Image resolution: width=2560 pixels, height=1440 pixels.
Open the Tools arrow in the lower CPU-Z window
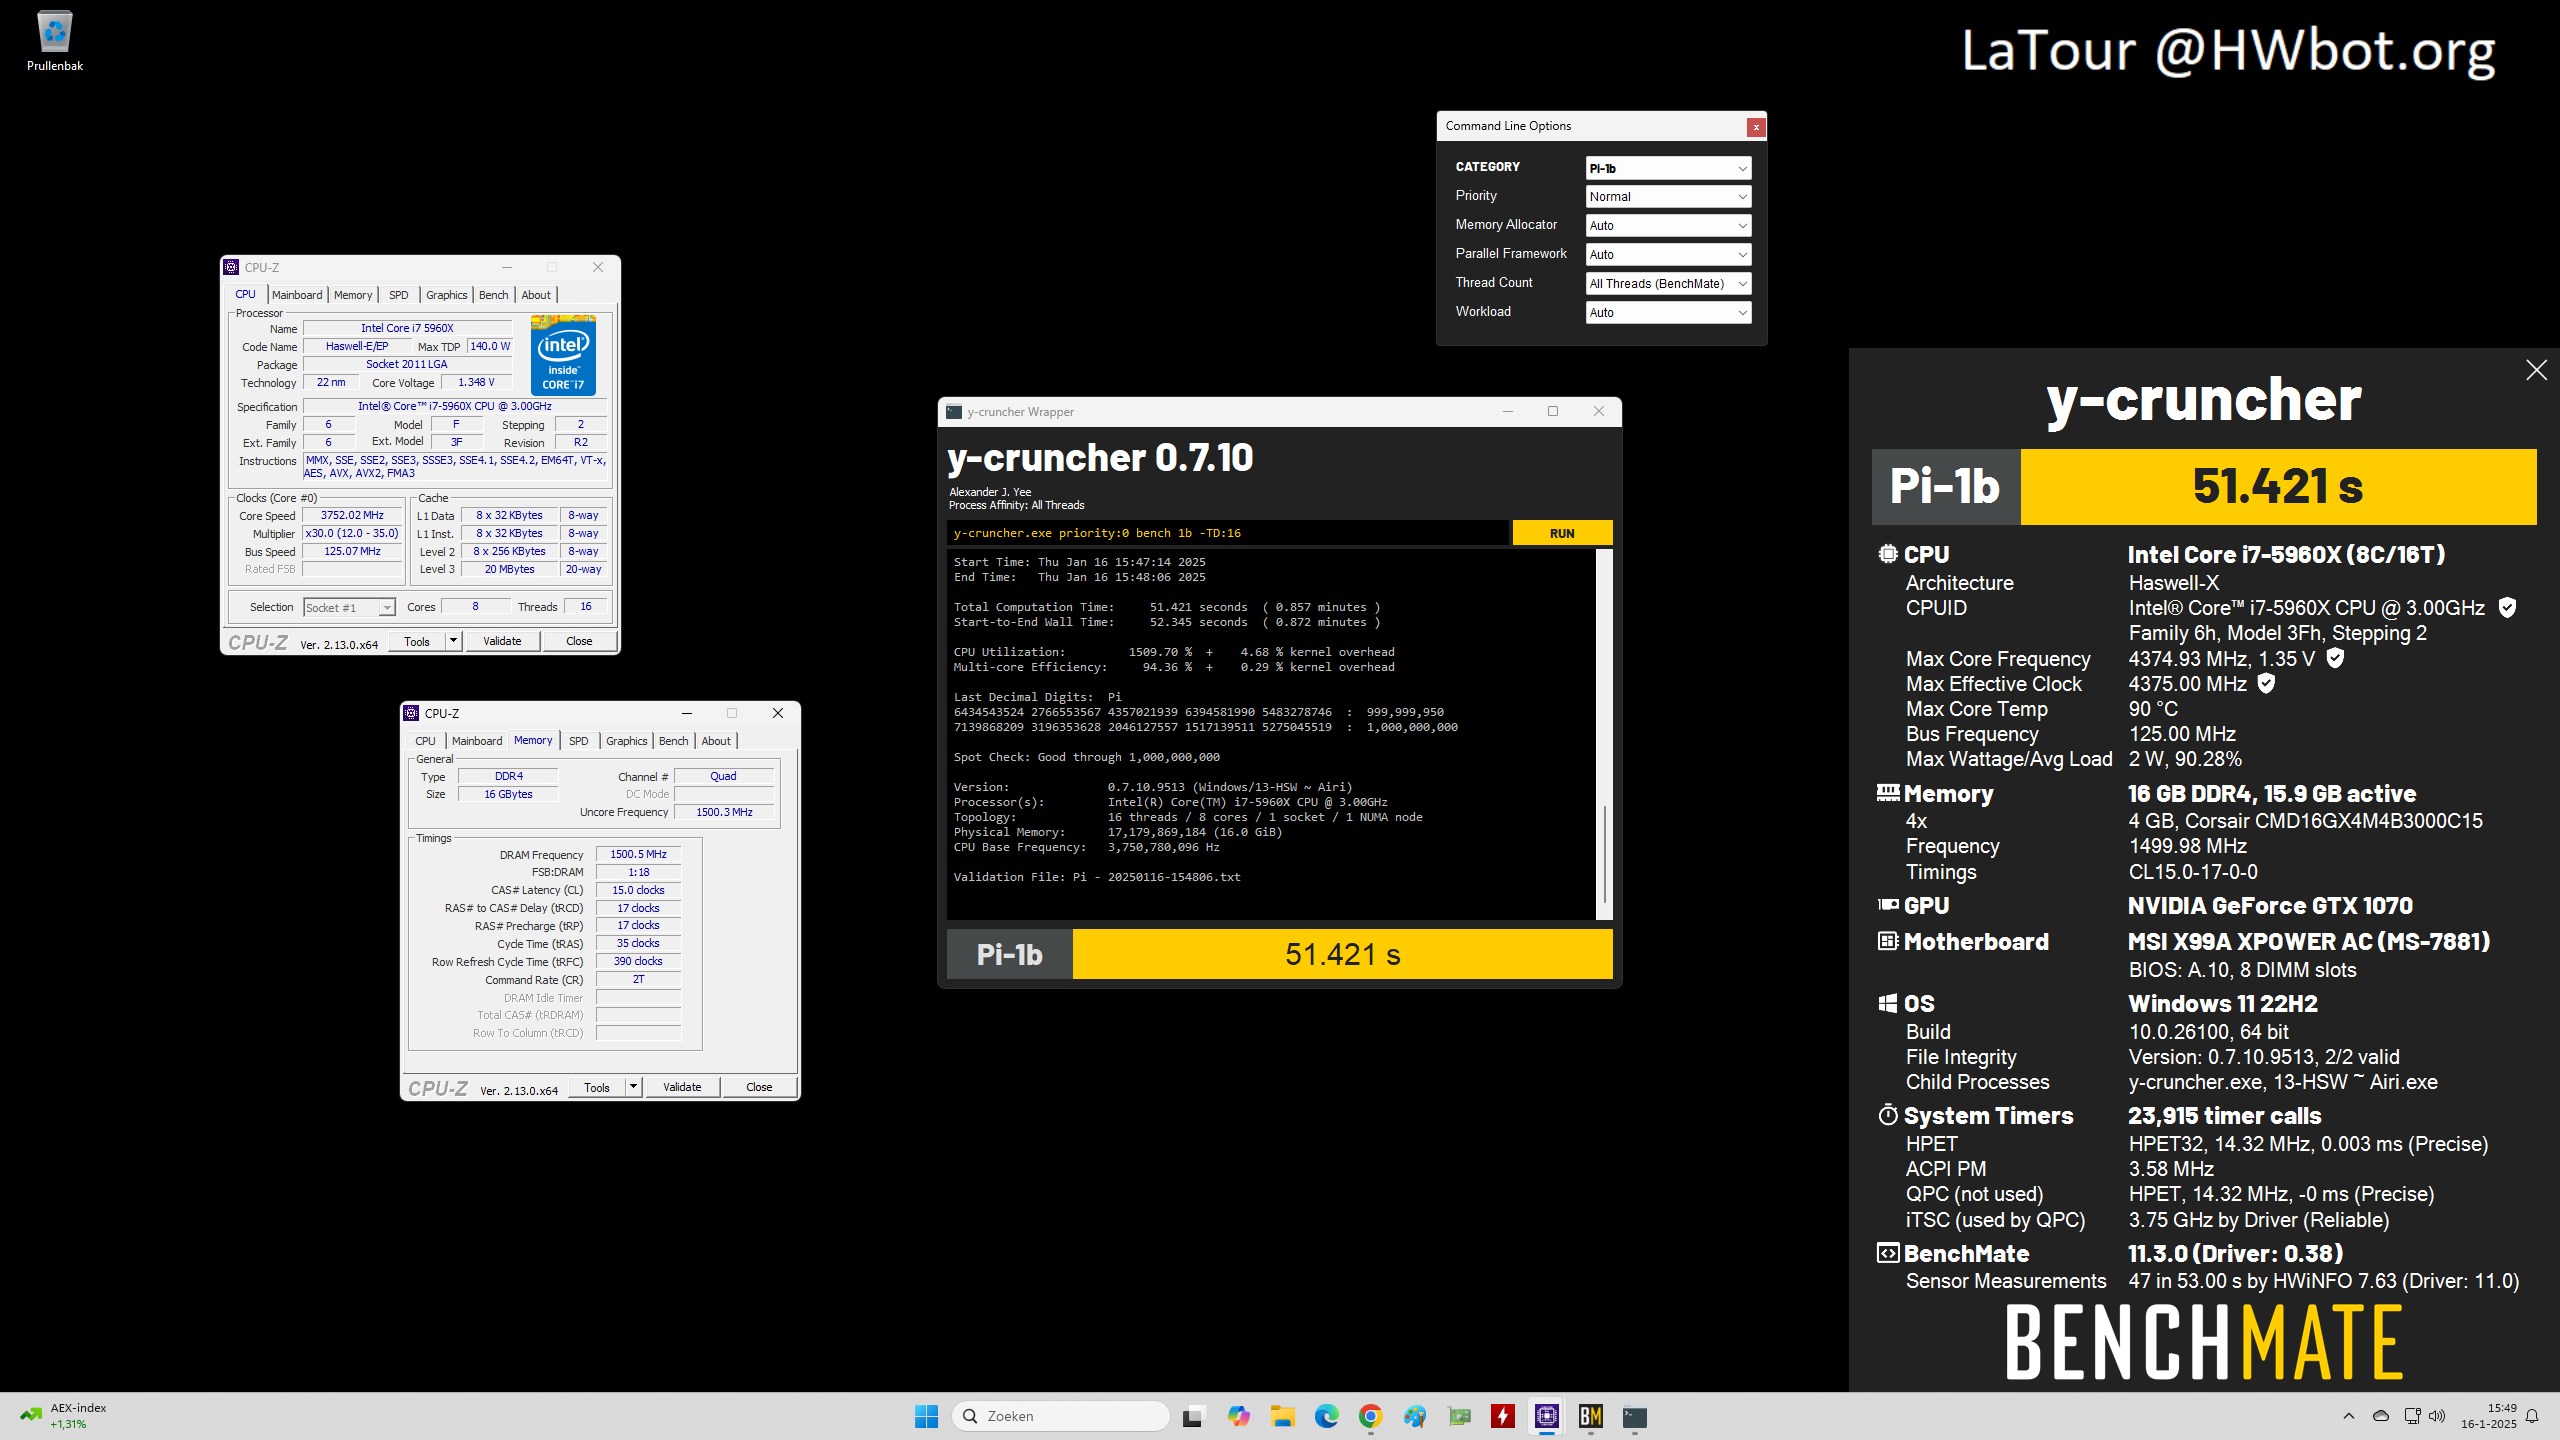point(633,1087)
